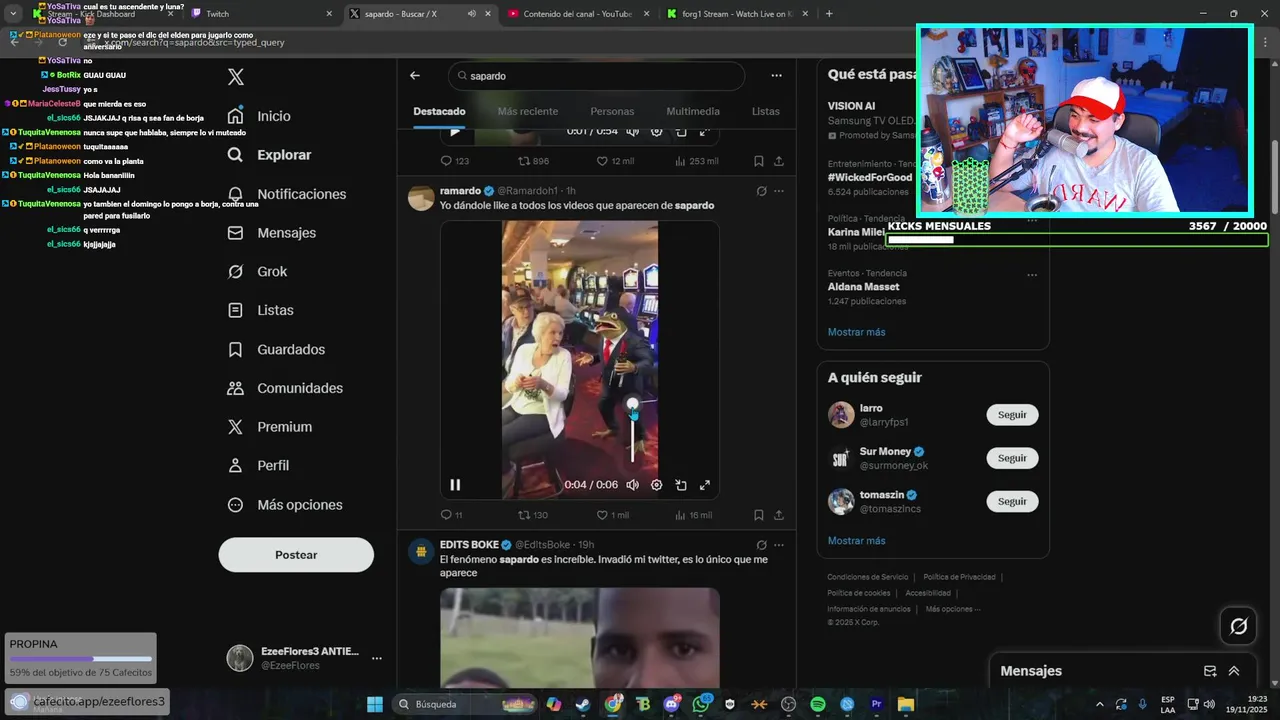The image size is (1280, 720).
Task: Repost the top post with 896 reposts
Action: tap(532, 161)
